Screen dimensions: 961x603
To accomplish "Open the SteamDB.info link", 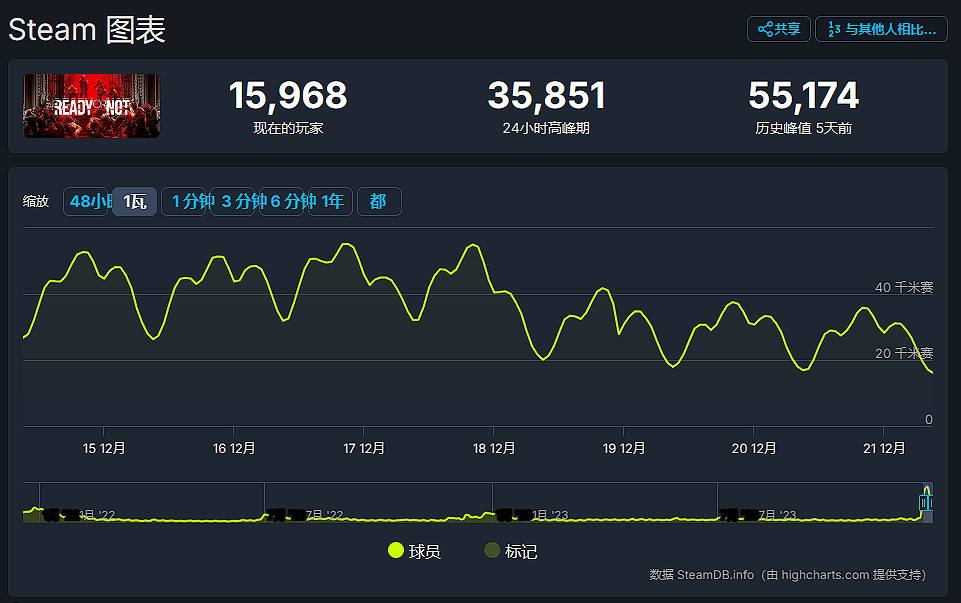I will (x=716, y=575).
